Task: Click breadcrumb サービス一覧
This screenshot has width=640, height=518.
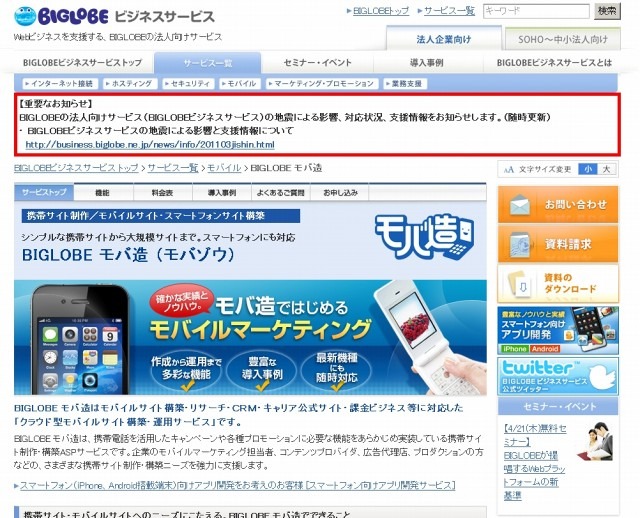Action: tap(173, 168)
